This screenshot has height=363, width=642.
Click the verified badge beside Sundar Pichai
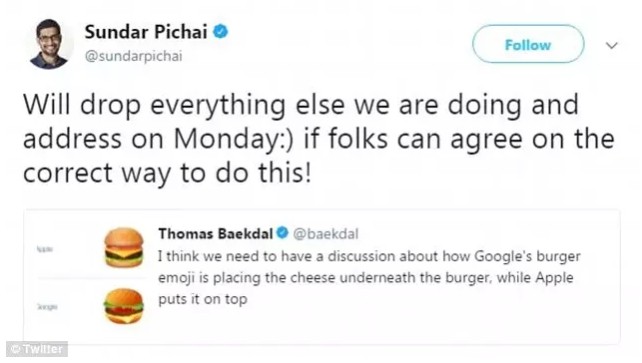(221, 32)
